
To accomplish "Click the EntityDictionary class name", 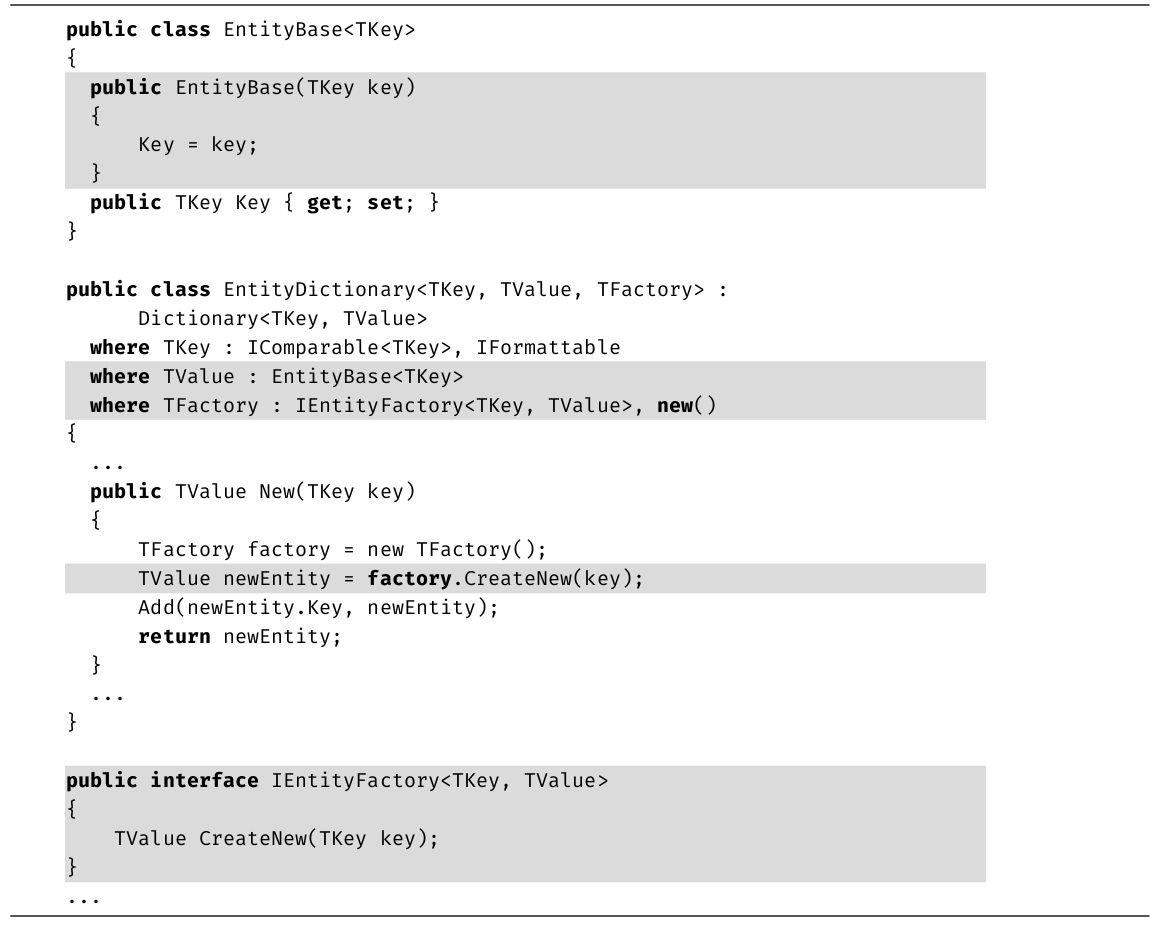I will pyautogui.click(x=319, y=290).
